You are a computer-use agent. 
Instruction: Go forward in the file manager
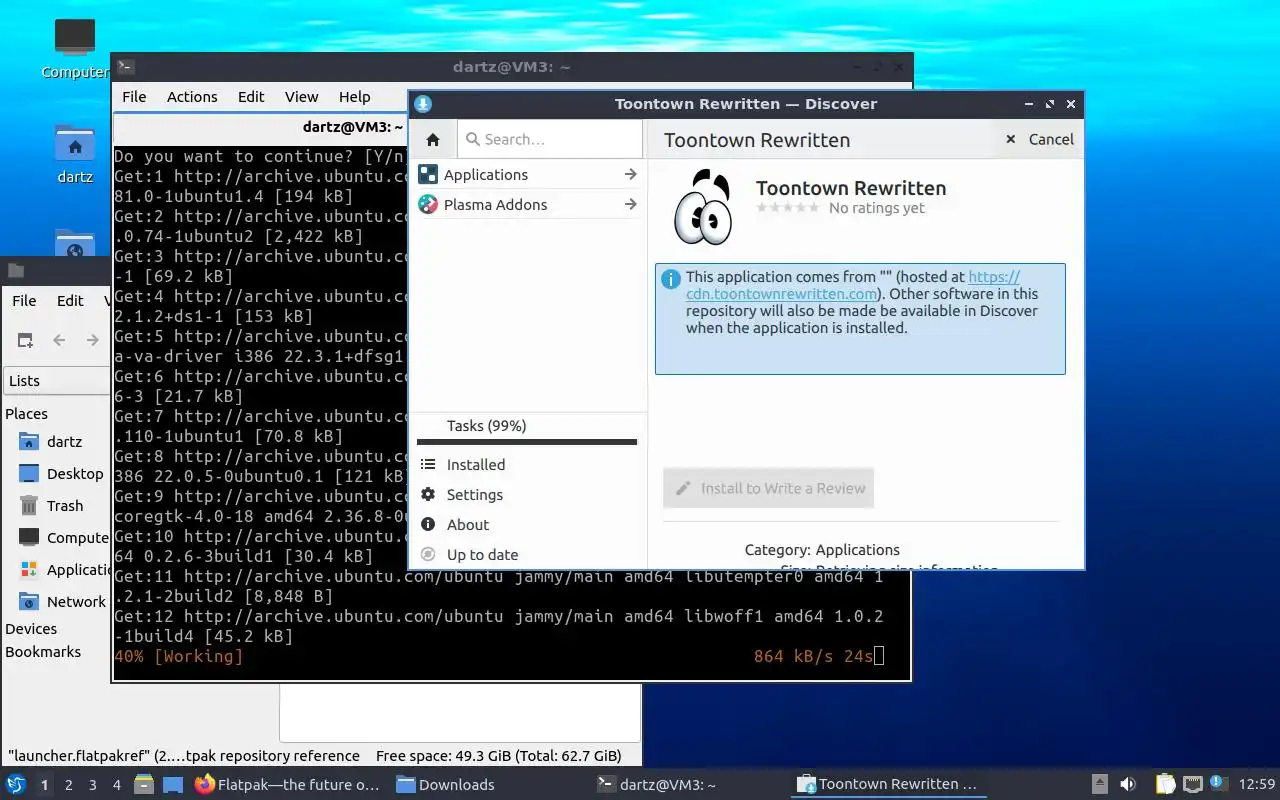pyautogui.click(x=92, y=340)
